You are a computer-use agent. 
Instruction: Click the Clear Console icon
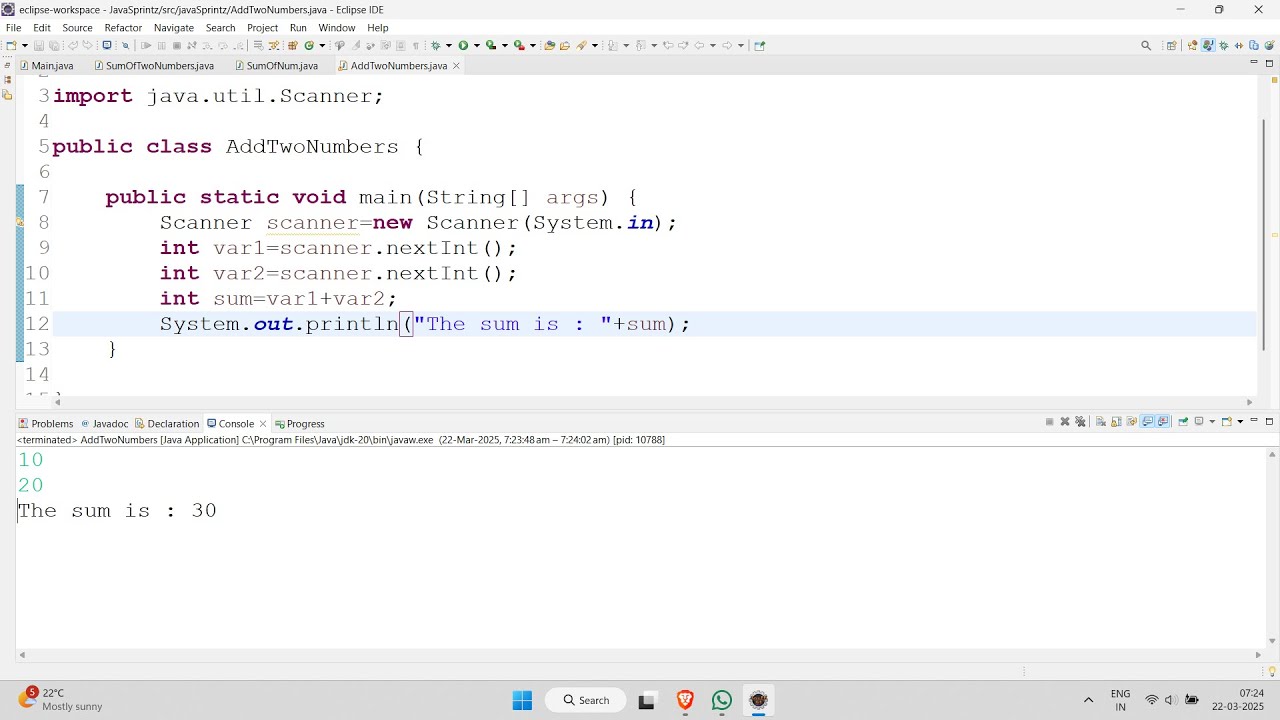(1100, 422)
